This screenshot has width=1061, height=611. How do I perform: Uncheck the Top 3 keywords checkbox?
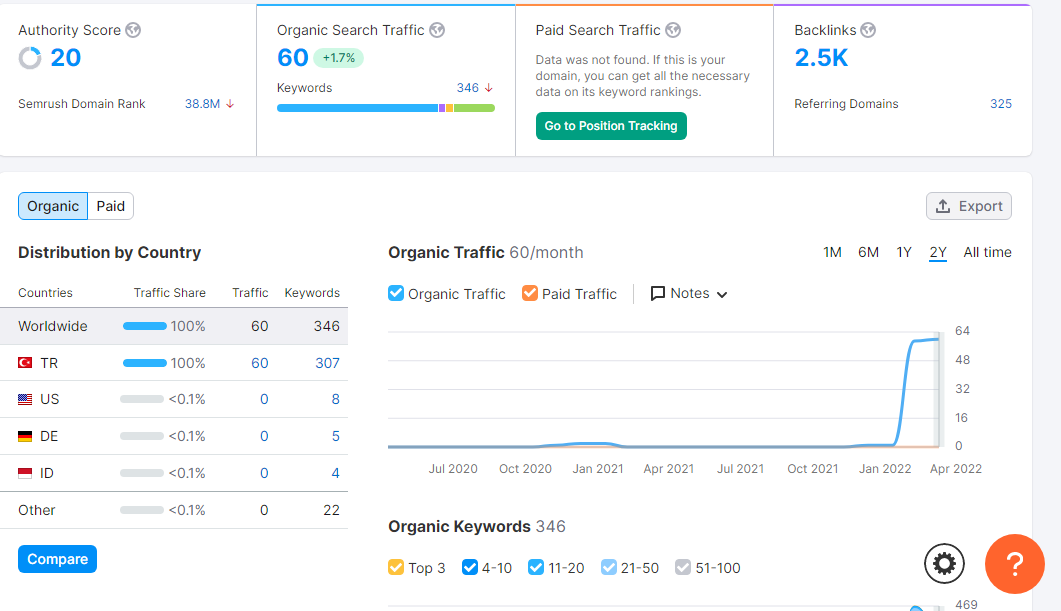396,567
